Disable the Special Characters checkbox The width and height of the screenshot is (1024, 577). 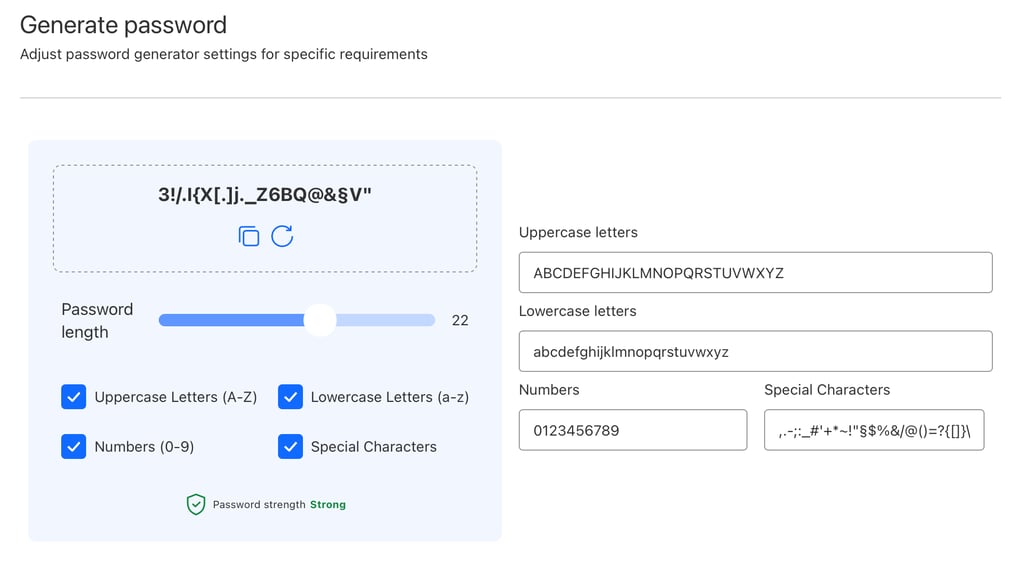pyautogui.click(x=290, y=446)
